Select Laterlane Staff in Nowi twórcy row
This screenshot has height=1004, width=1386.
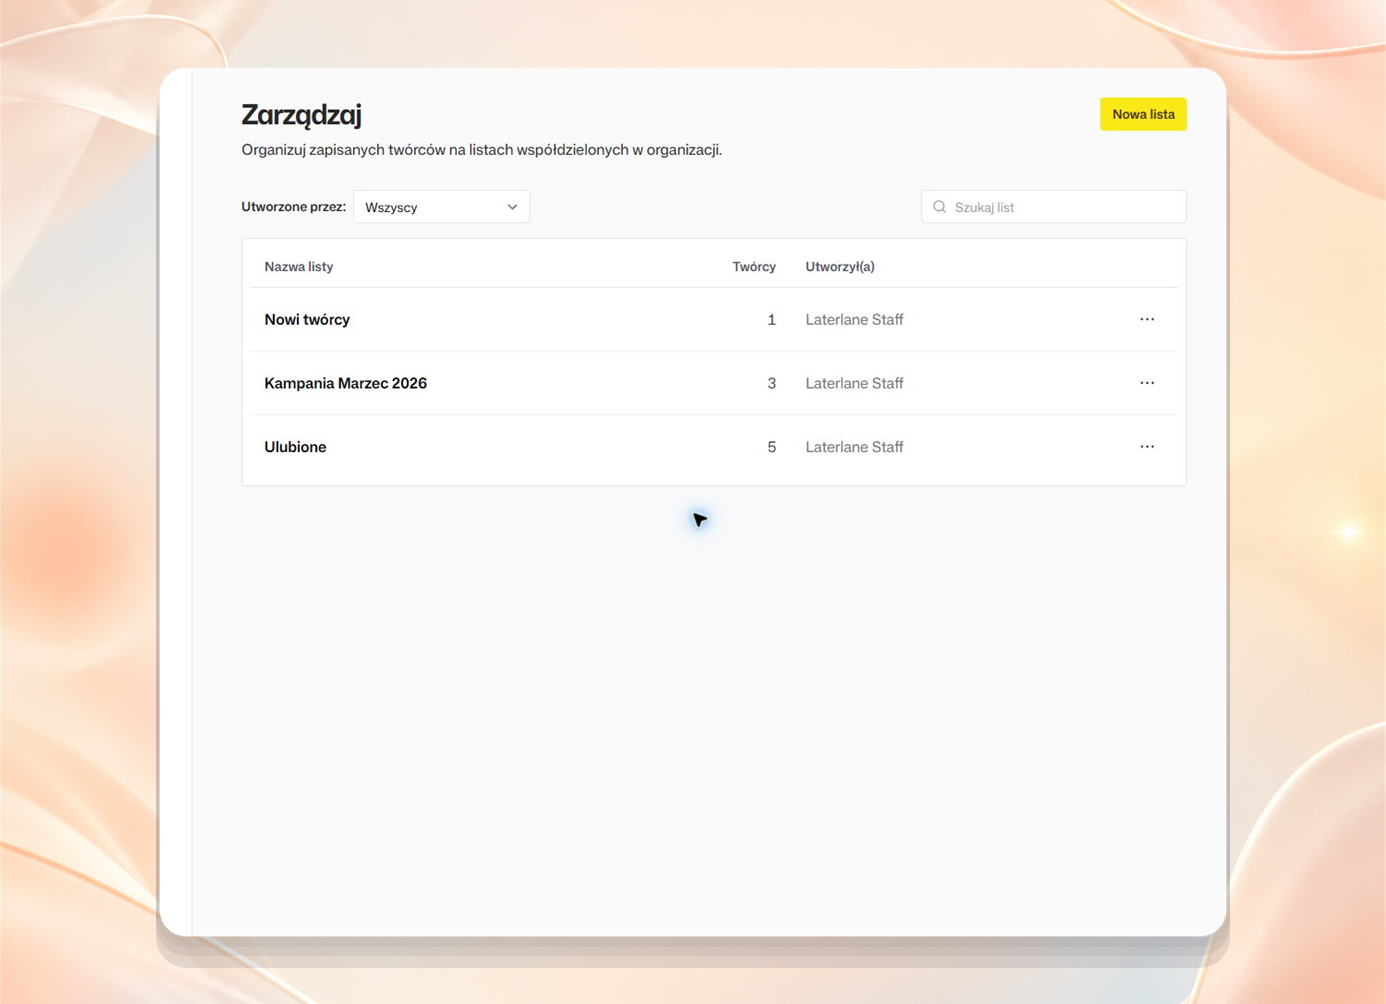point(854,320)
